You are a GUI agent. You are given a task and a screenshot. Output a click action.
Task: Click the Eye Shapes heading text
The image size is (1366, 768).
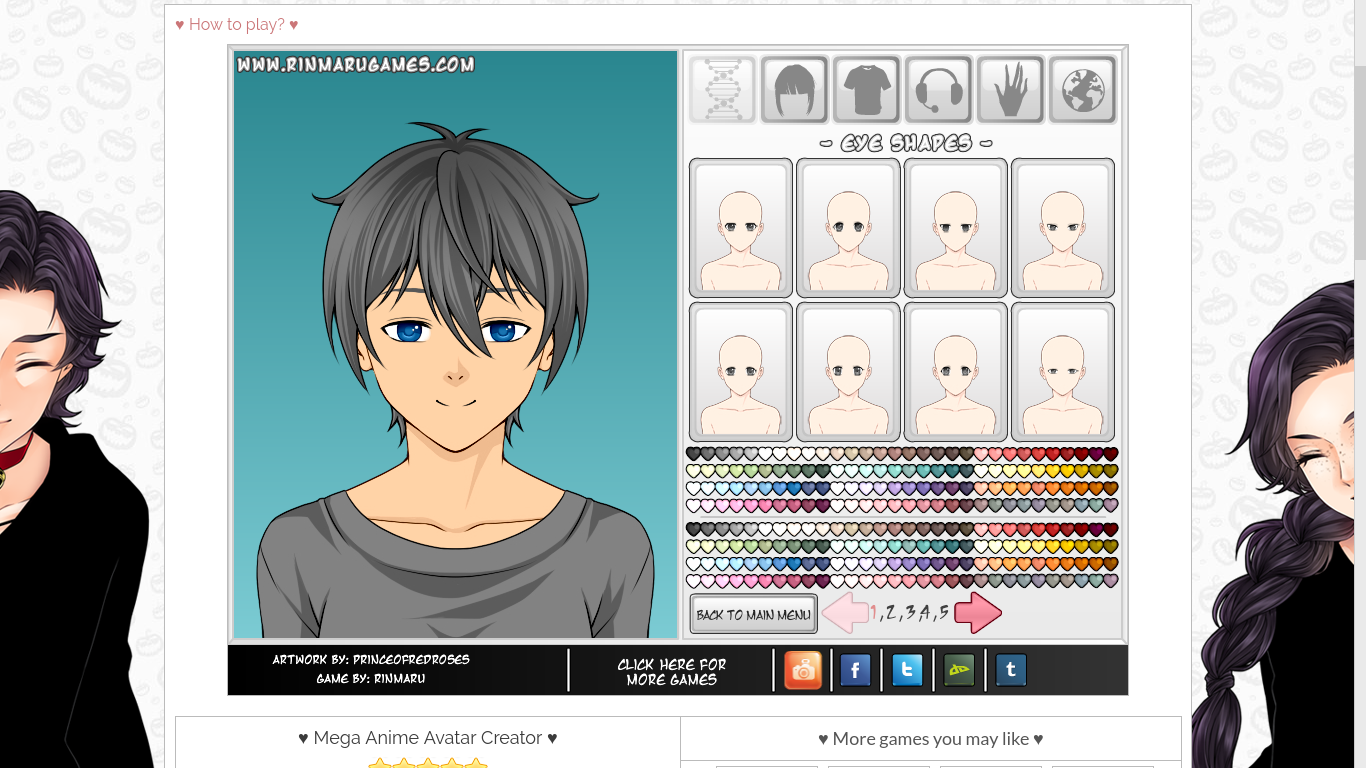point(905,143)
